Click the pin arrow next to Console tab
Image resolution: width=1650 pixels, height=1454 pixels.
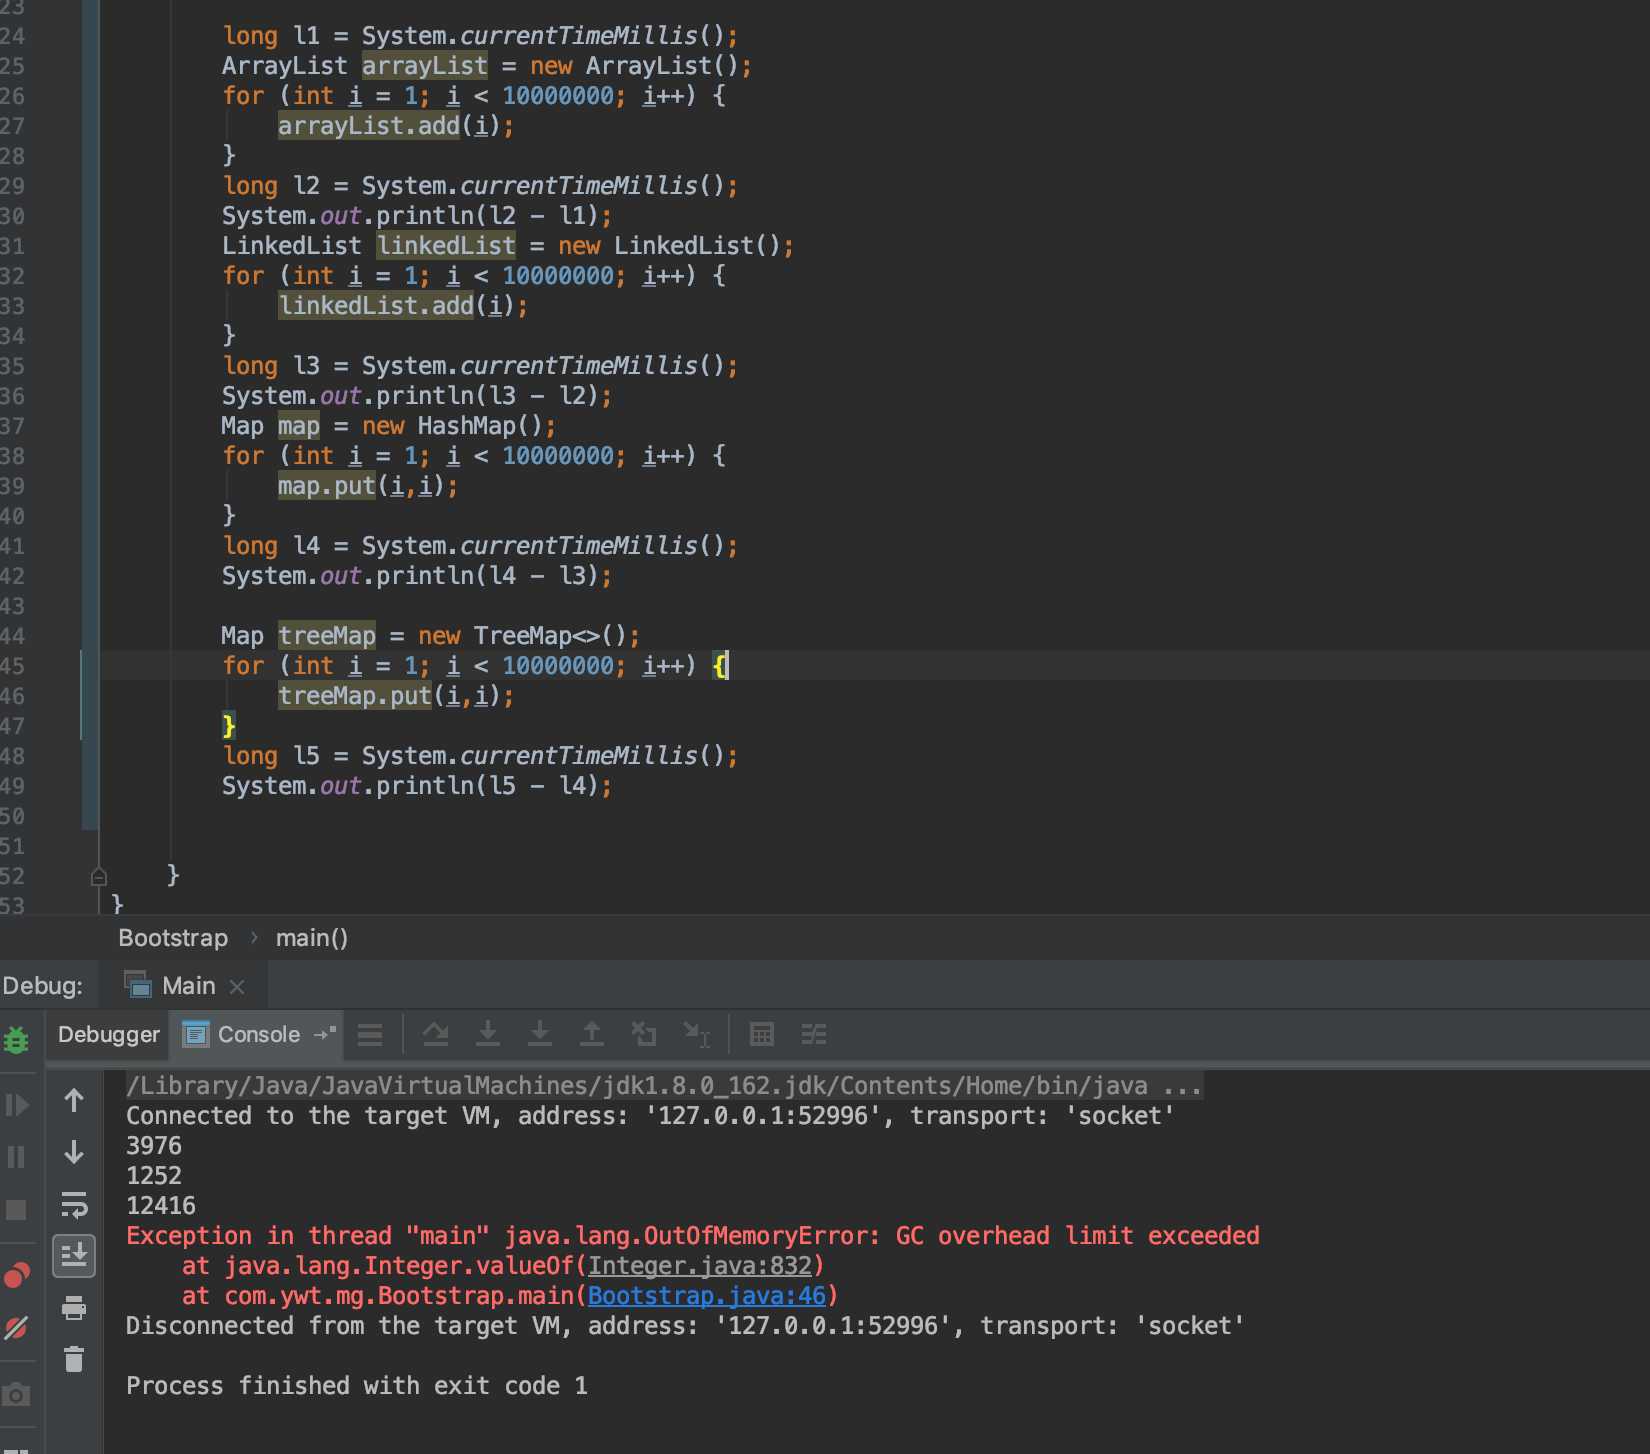325,1034
